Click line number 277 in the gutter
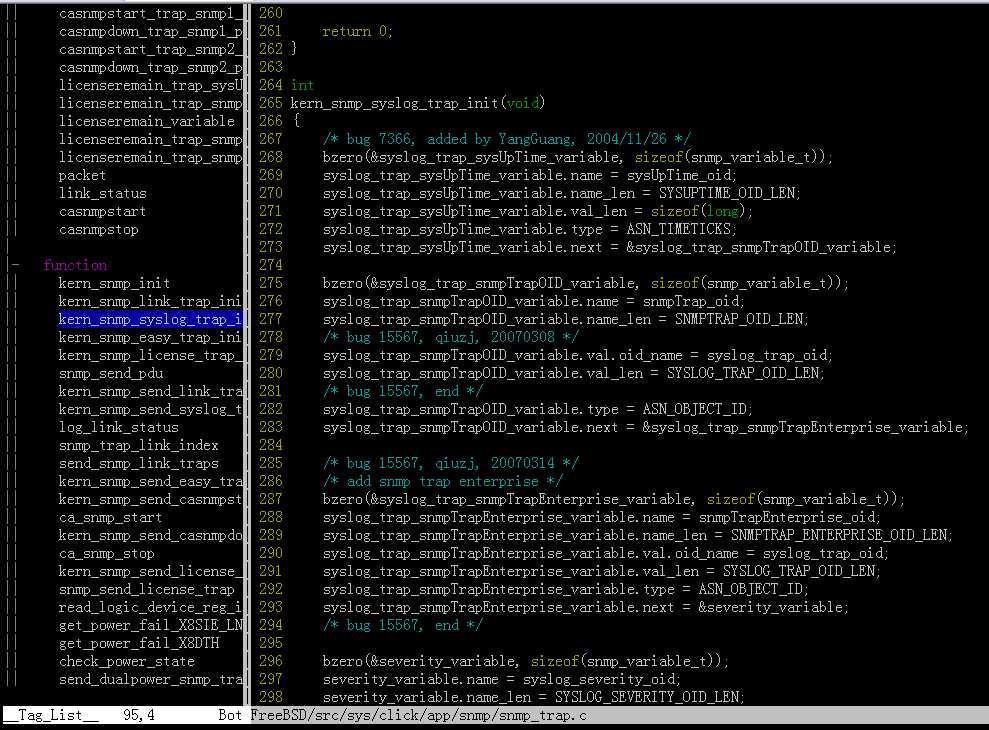Screen dimensions: 989x730 click(271, 319)
